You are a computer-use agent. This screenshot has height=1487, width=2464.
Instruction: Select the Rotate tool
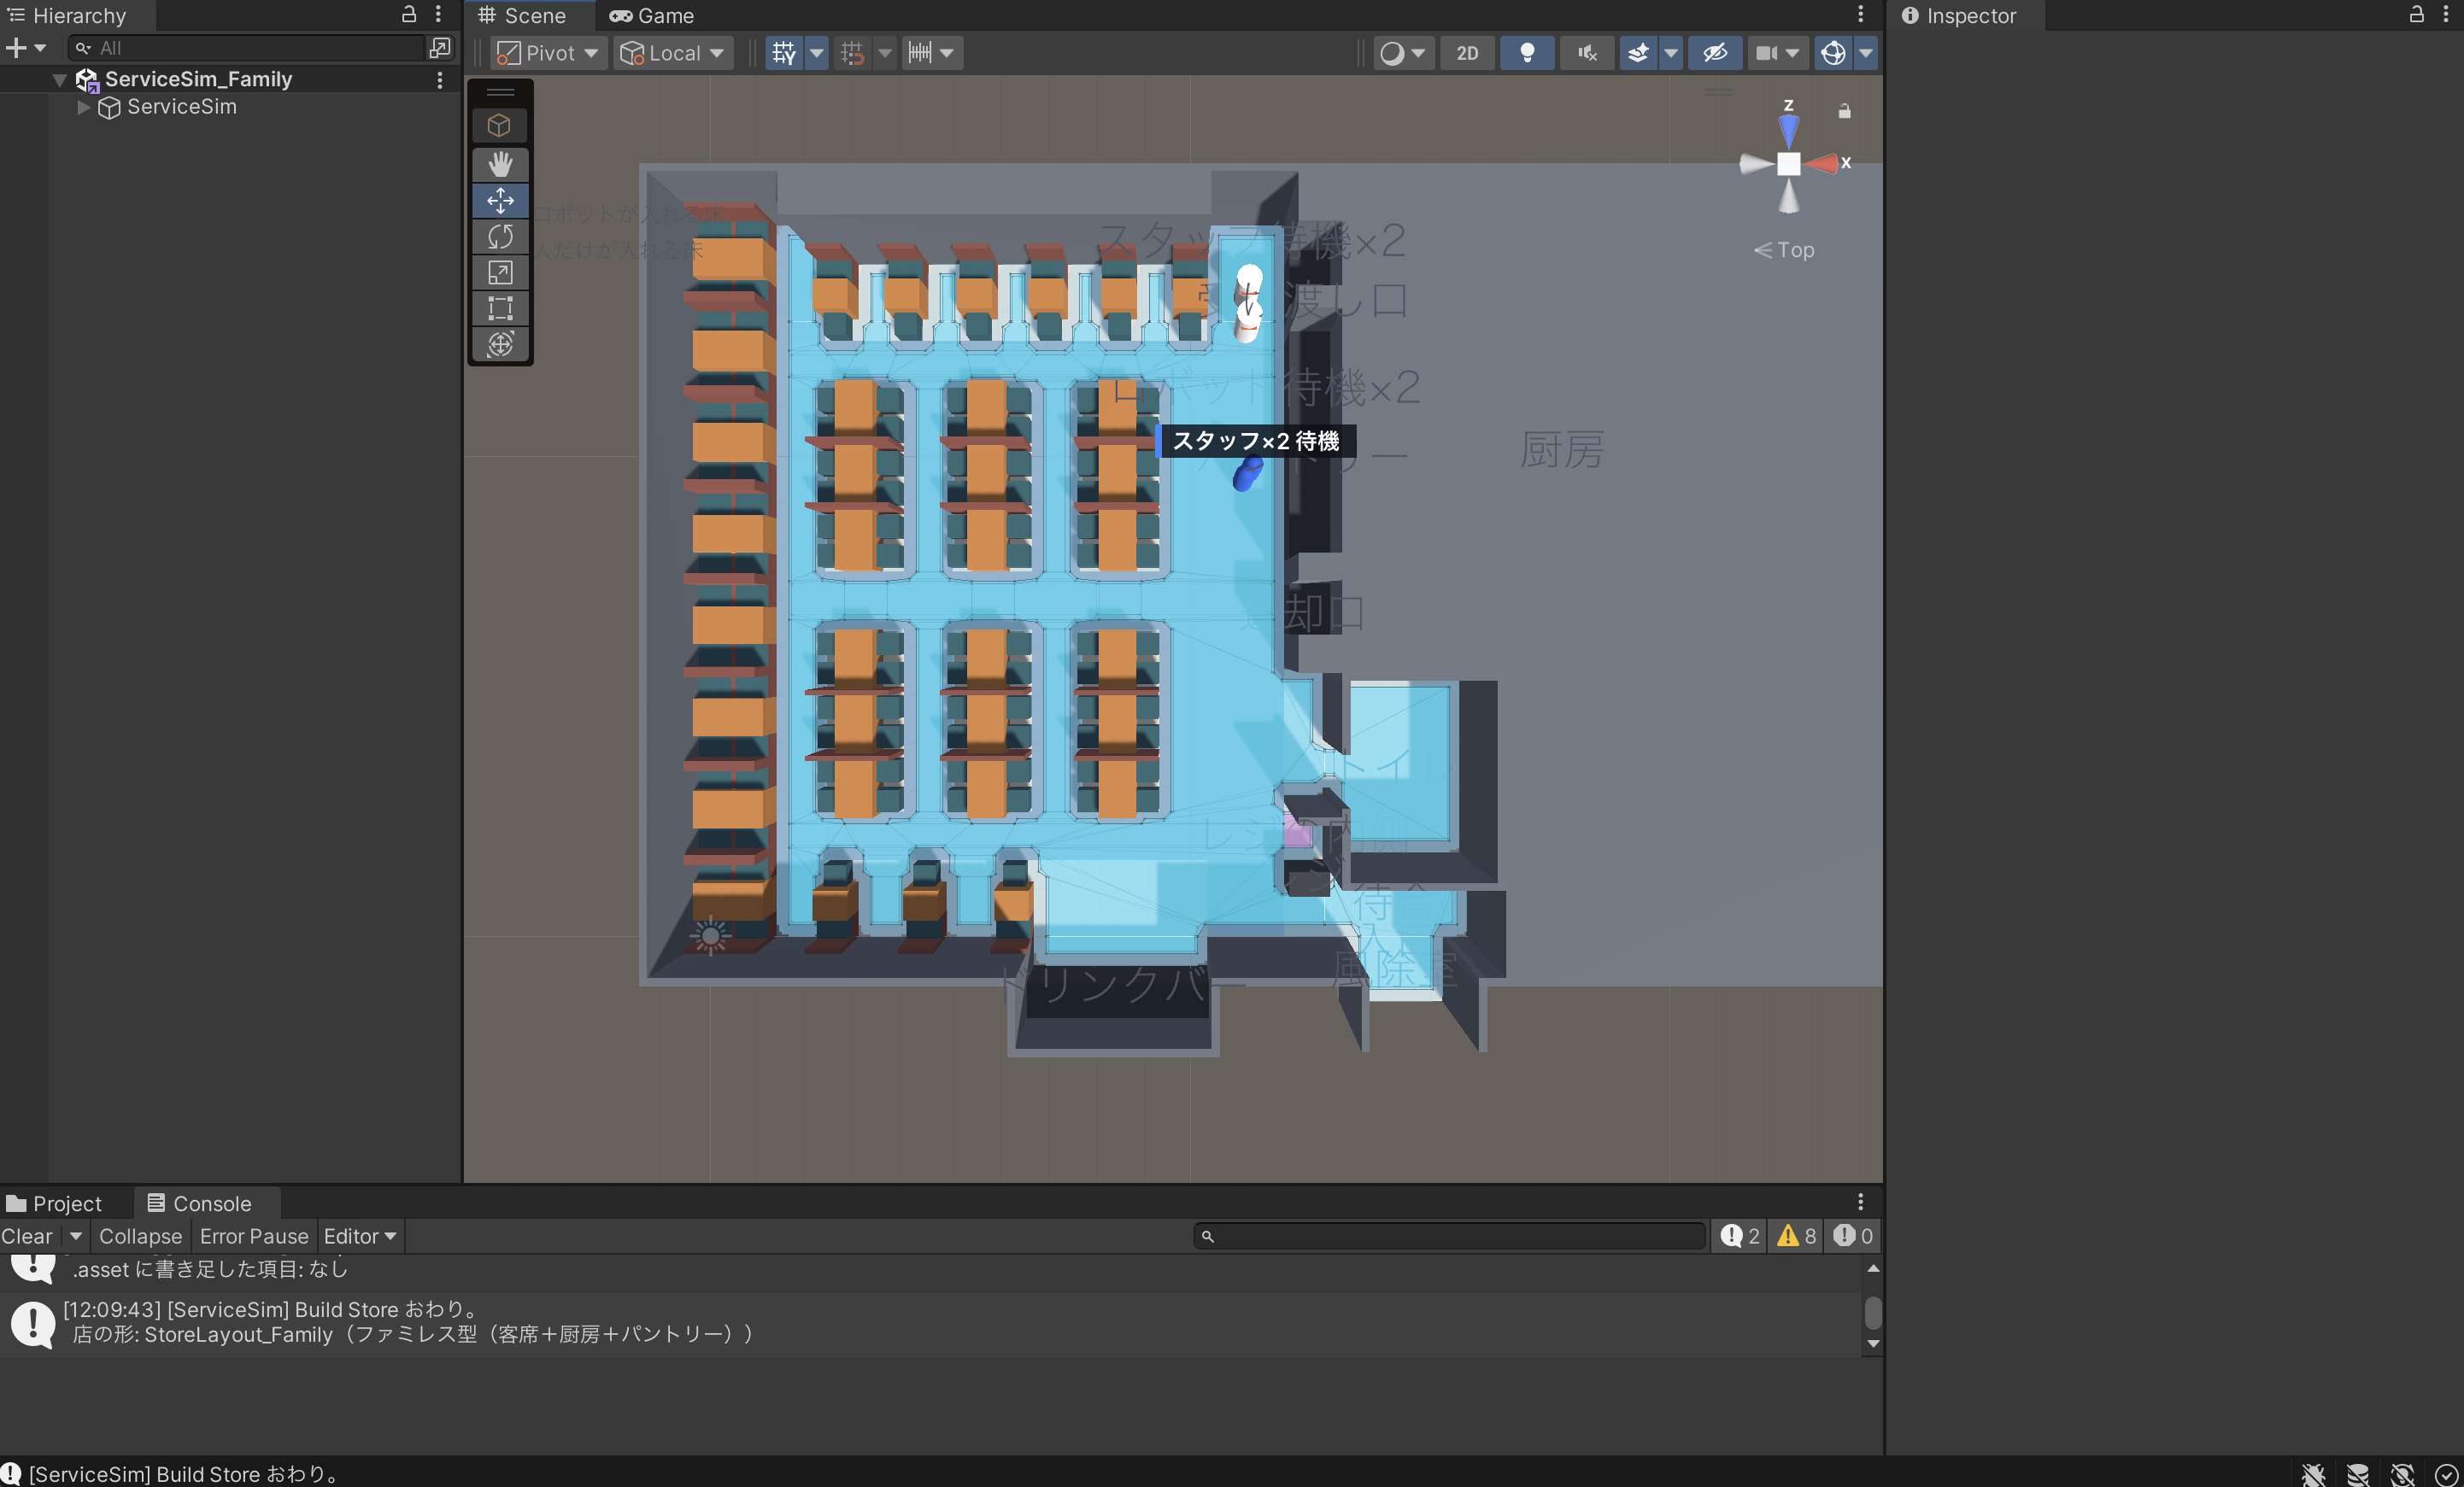500,236
